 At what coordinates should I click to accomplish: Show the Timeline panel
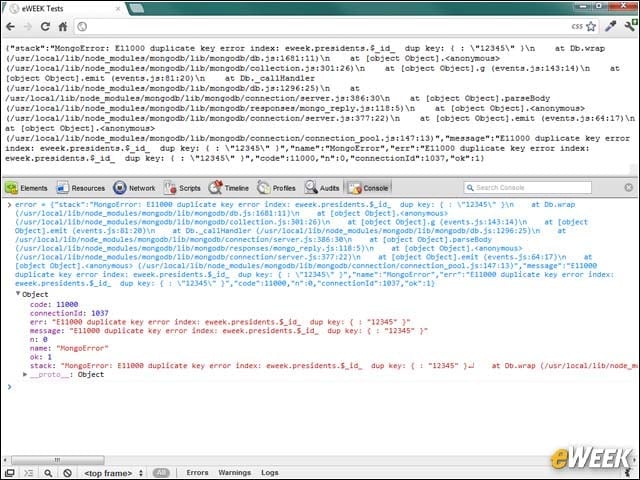point(229,188)
